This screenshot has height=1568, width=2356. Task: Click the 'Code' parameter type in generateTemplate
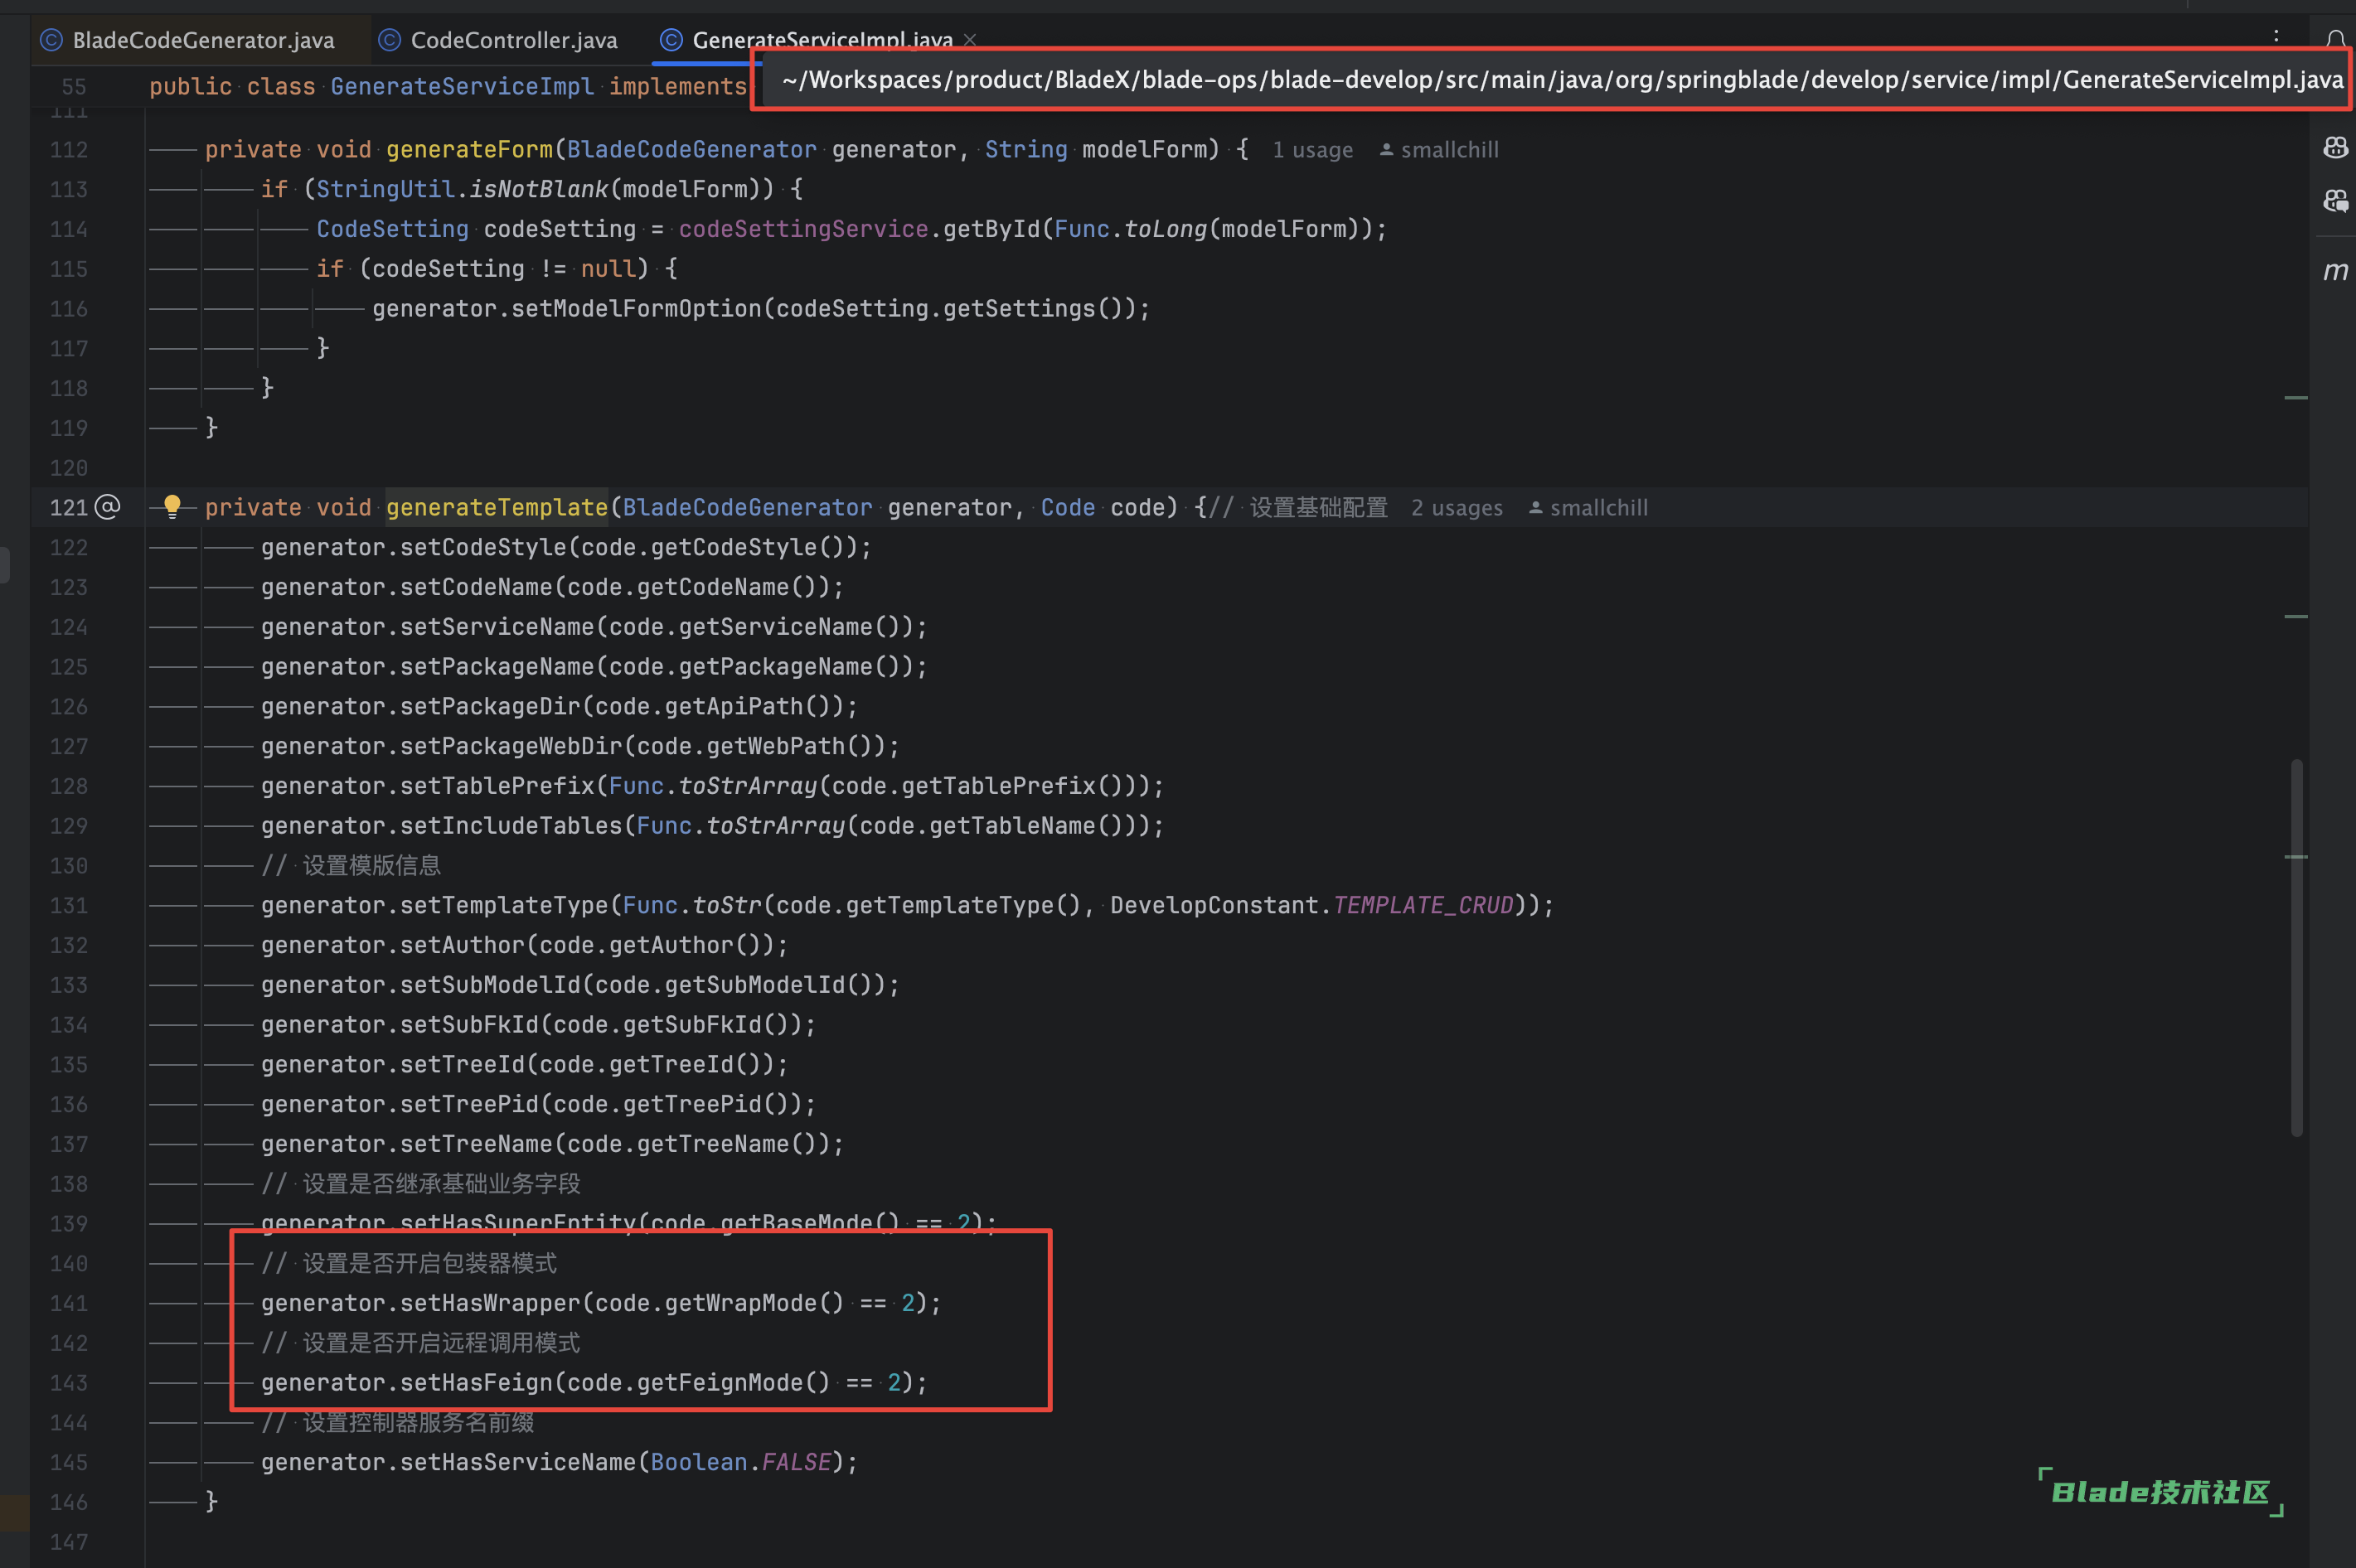(x=1068, y=508)
